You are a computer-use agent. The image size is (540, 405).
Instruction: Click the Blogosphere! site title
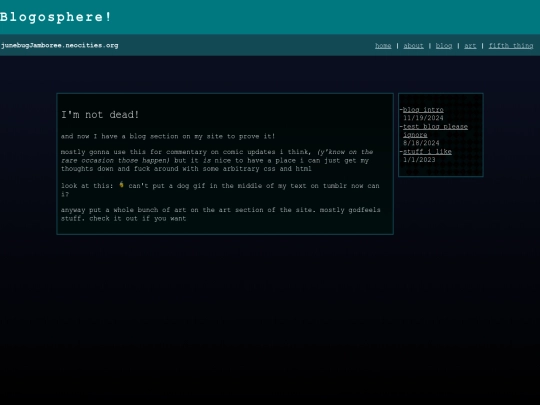[x=55, y=17]
